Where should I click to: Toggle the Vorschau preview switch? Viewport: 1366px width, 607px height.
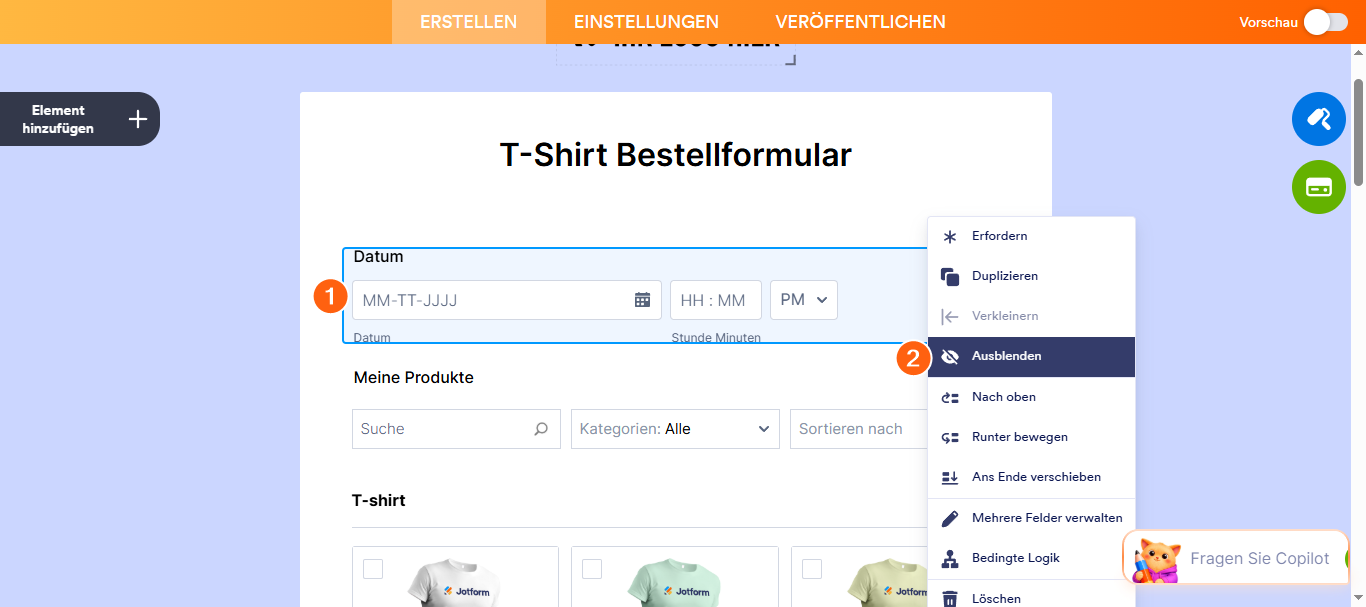pyautogui.click(x=1326, y=22)
